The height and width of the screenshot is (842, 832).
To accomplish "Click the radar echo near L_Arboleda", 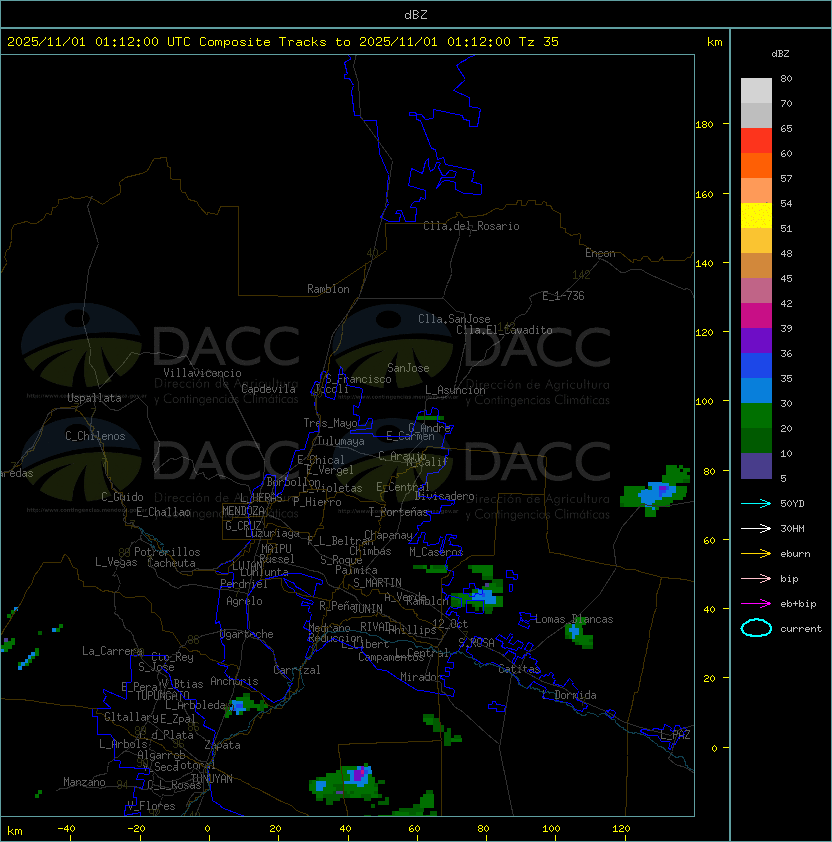I will (x=243, y=705).
